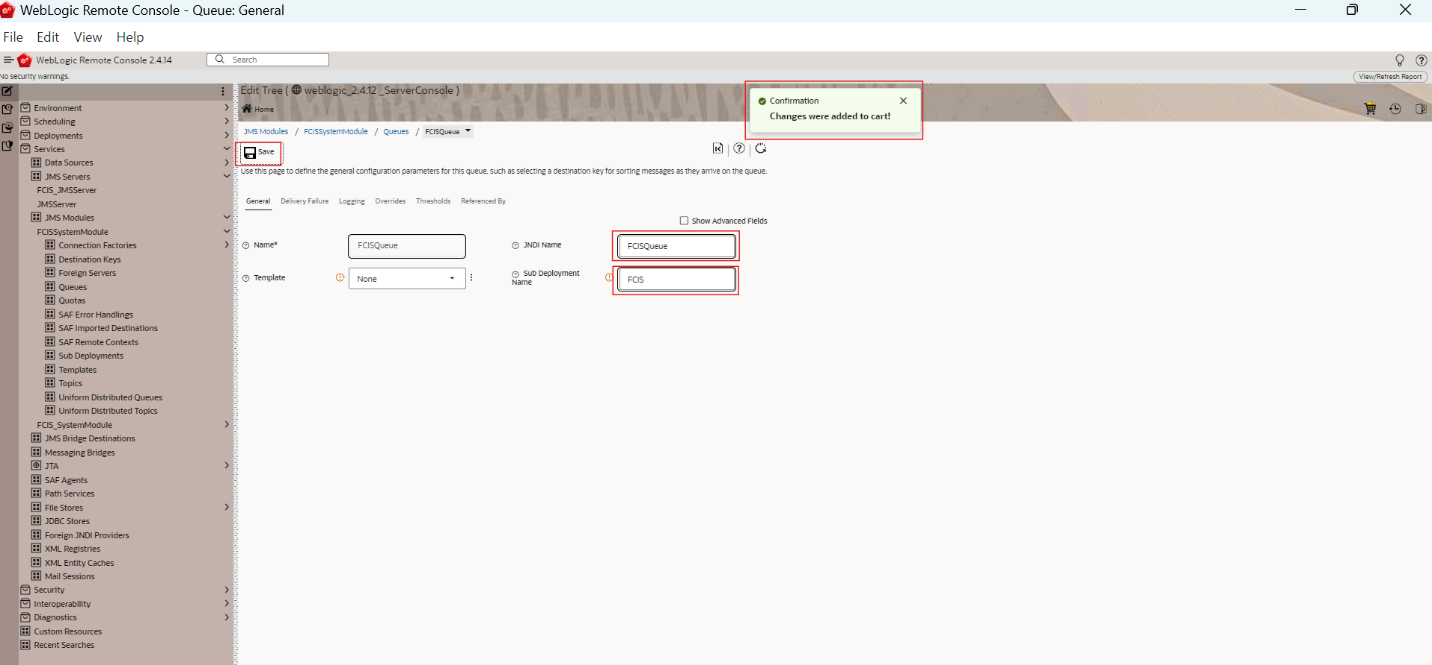Expand the Environment tree node
Screen dimensions: 1432x665
coord(227,108)
